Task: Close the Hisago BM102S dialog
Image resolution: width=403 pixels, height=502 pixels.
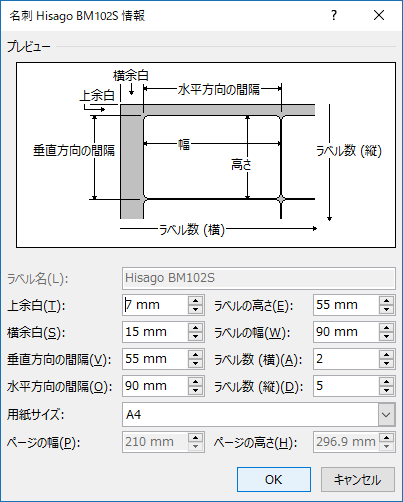Action: click(379, 15)
